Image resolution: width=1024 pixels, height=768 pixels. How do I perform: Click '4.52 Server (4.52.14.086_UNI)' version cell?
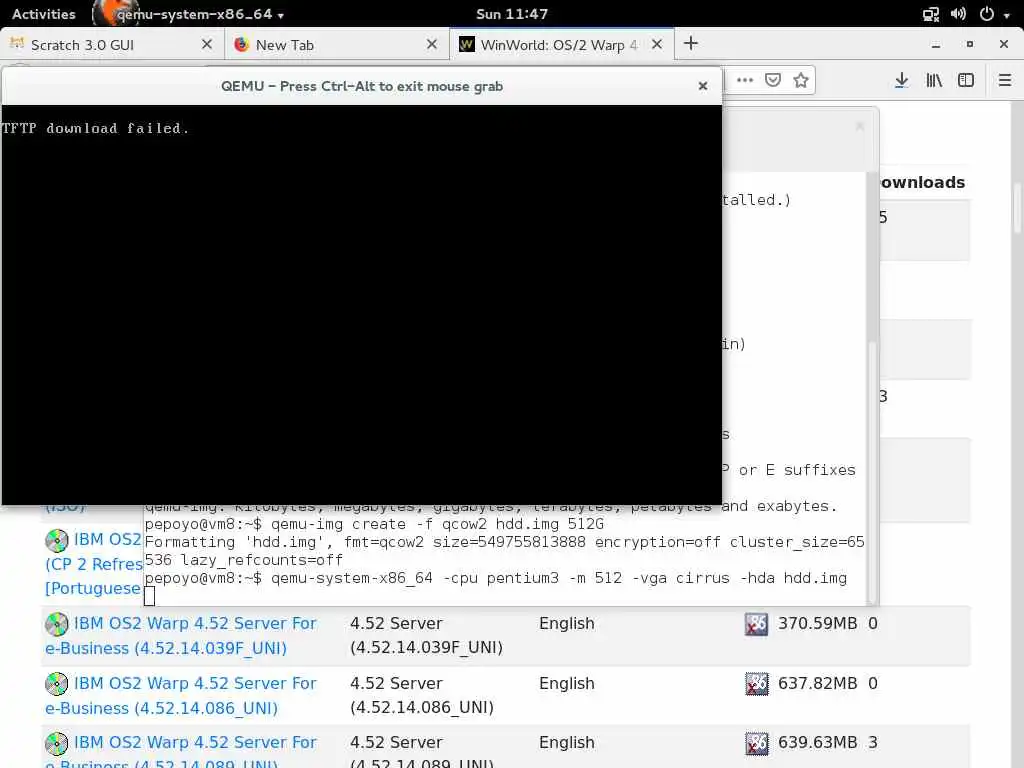422,696
